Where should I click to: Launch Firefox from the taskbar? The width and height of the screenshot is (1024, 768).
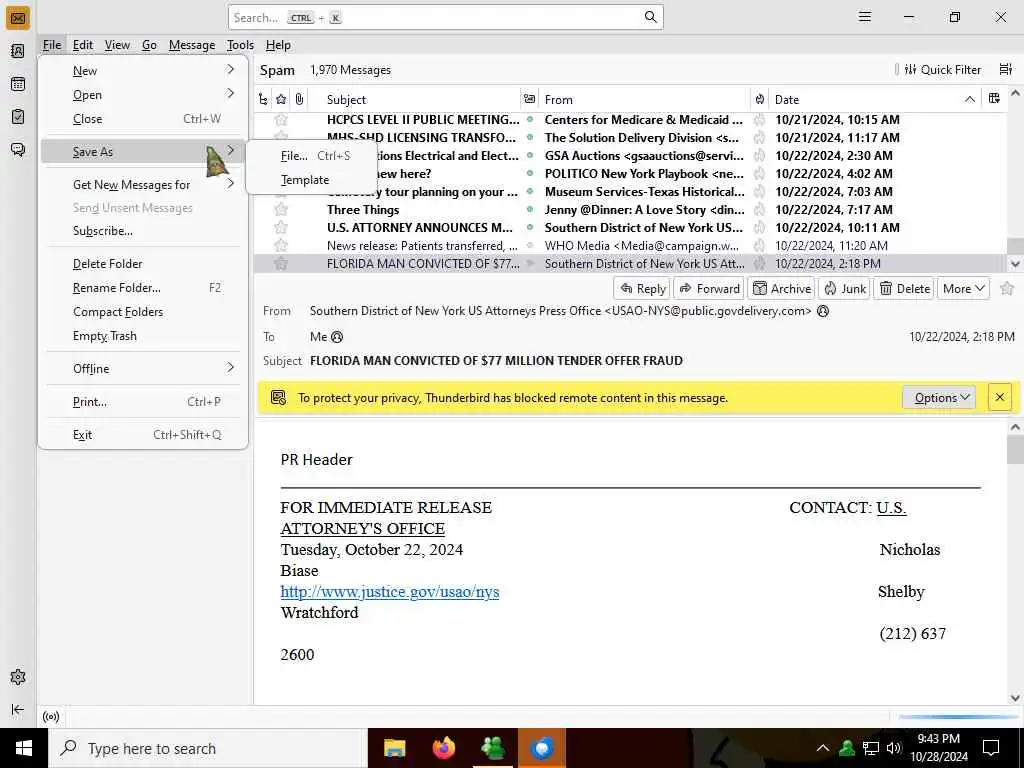pos(444,748)
